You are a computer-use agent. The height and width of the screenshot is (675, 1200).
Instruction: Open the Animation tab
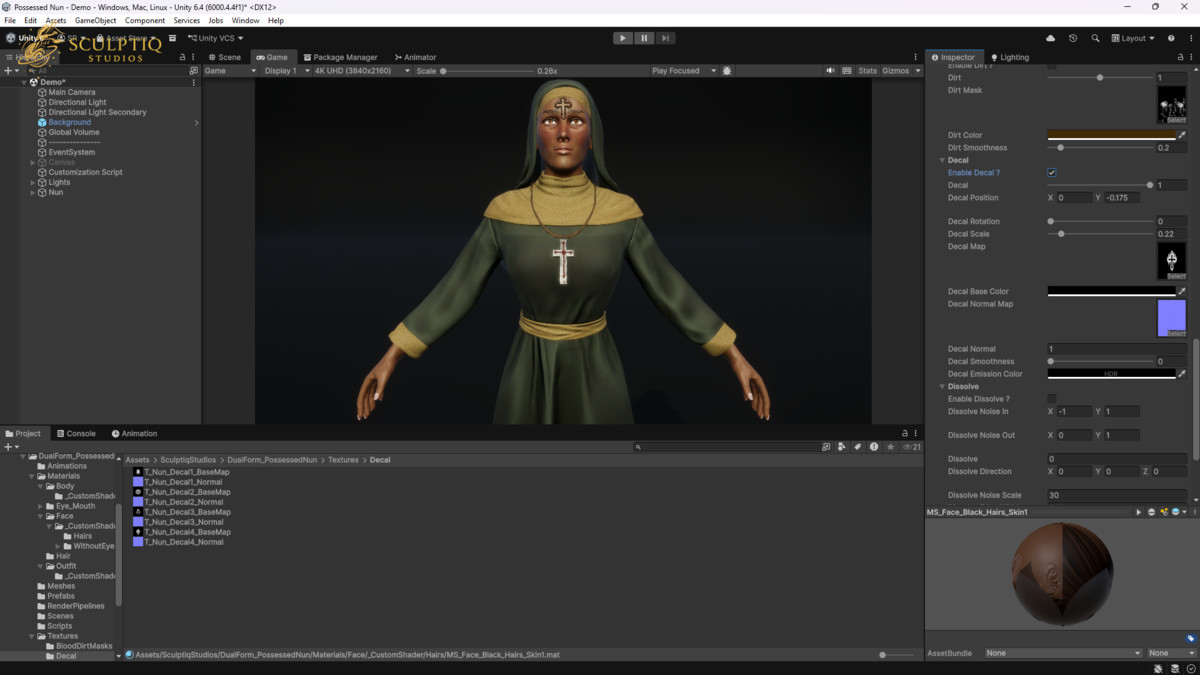coord(134,433)
